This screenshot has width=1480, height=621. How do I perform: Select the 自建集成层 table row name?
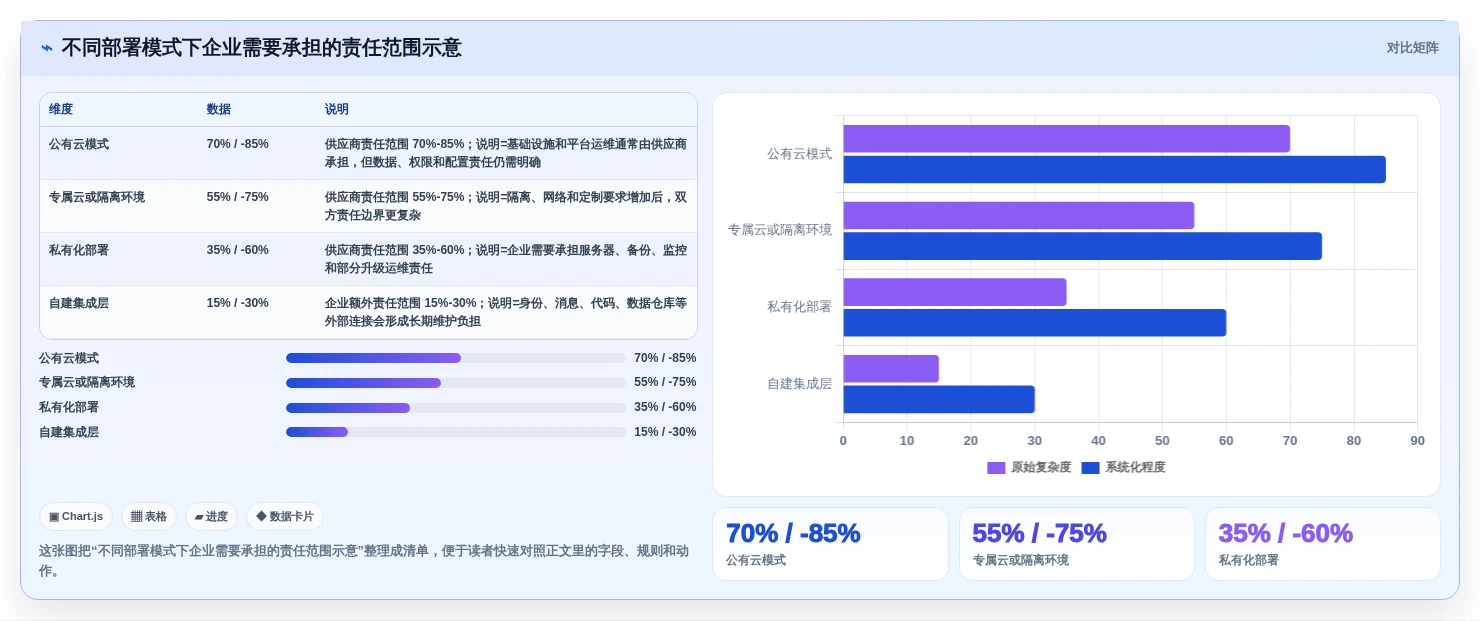click(79, 303)
